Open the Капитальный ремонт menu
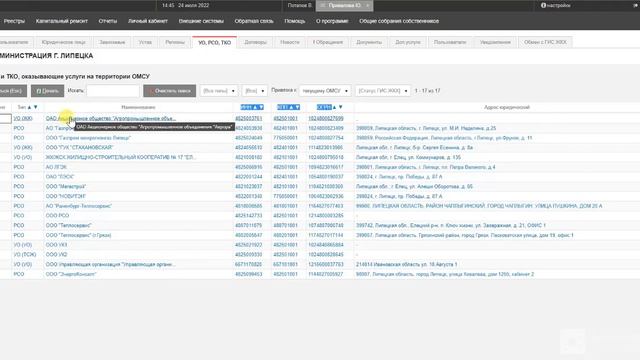The image size is (640, 360). 62,21
